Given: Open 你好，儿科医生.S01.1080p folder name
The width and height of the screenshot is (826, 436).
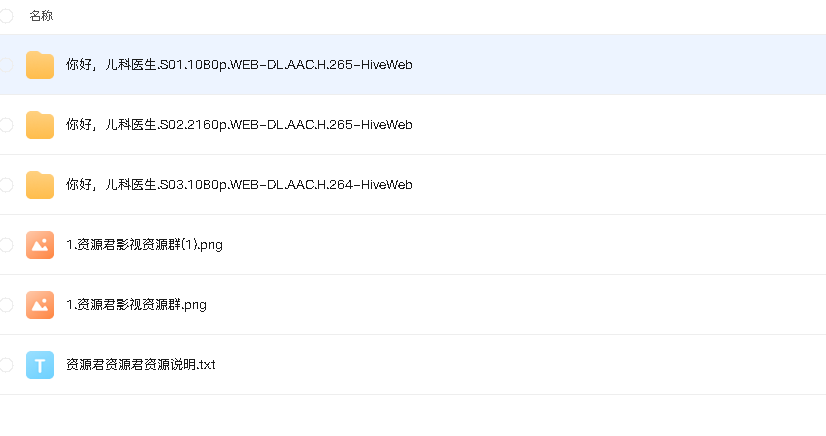Looking at the screenshot, I should click(x=239, y=65).
